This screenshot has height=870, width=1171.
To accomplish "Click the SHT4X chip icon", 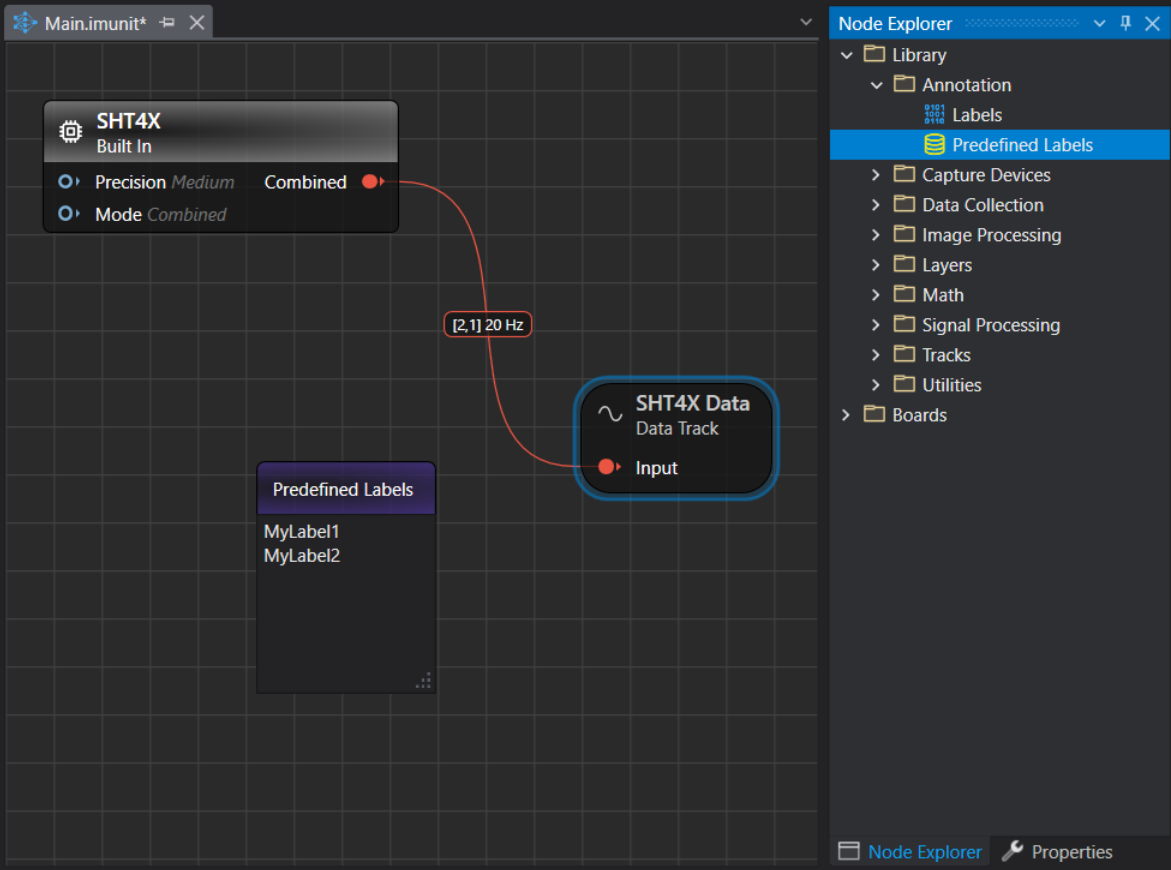I will click(70, 132).
